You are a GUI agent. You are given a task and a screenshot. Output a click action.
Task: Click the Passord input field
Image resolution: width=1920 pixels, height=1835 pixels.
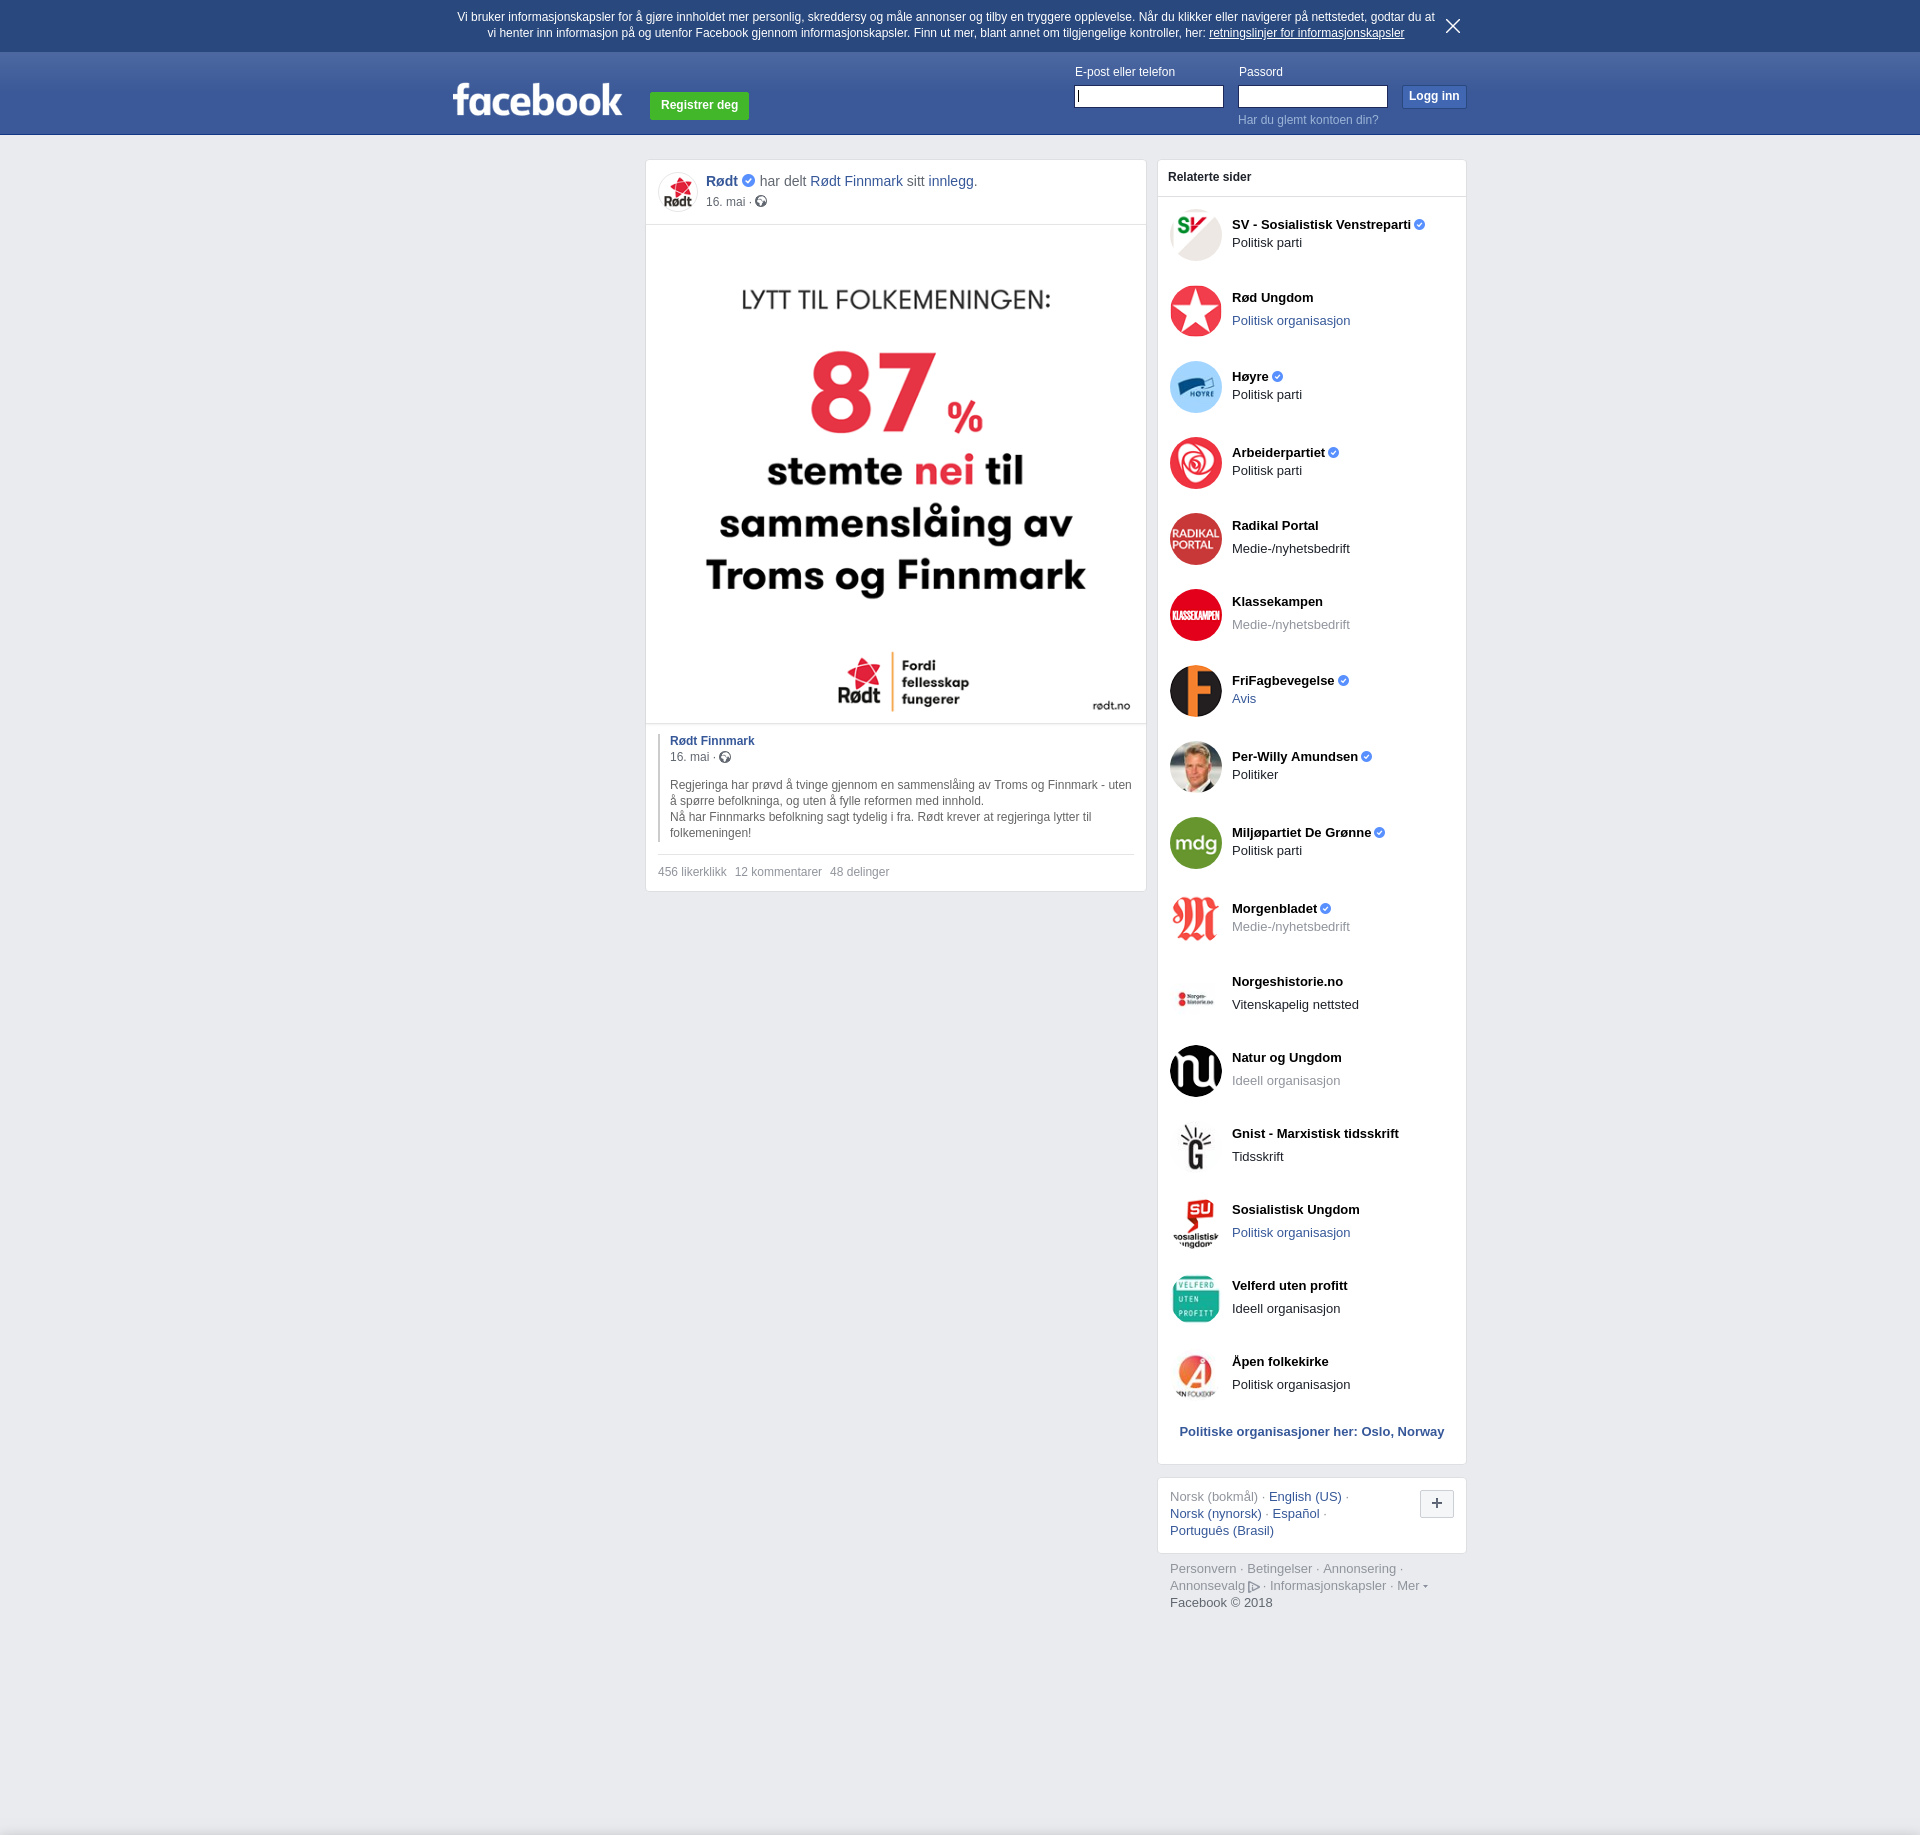pos(1313,96)
